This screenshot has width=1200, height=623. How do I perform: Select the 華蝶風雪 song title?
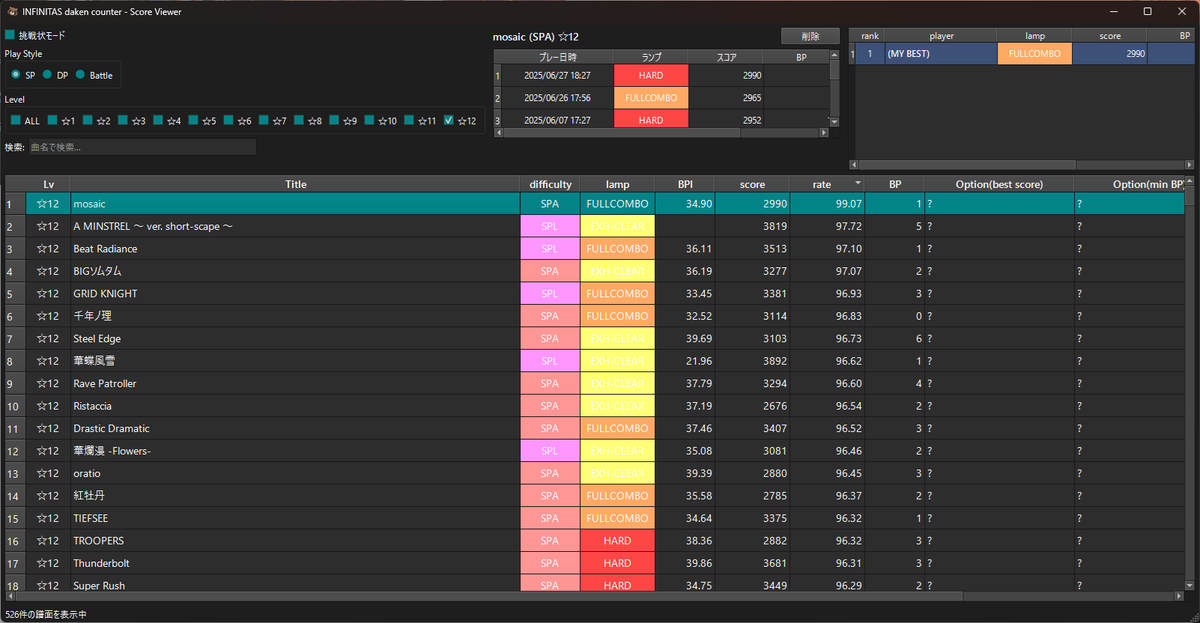click(93, 360)
